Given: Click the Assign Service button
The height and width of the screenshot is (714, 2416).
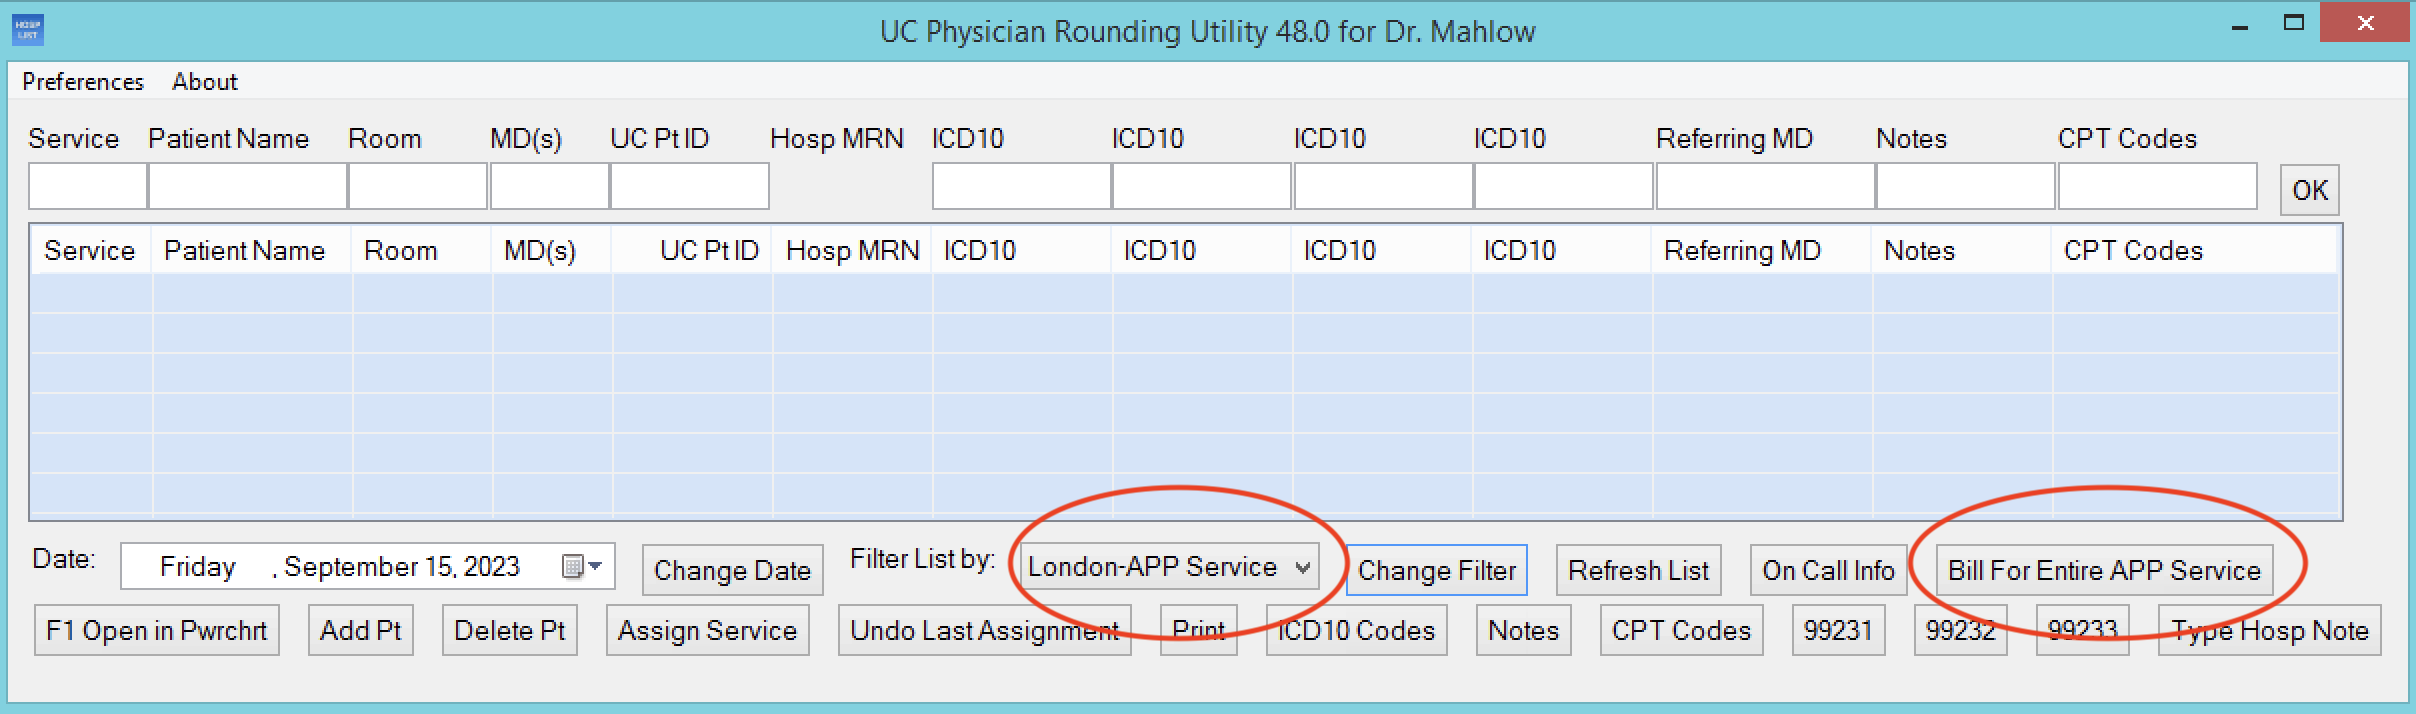Looking at the screenshot, I should [x=707, y=630].
